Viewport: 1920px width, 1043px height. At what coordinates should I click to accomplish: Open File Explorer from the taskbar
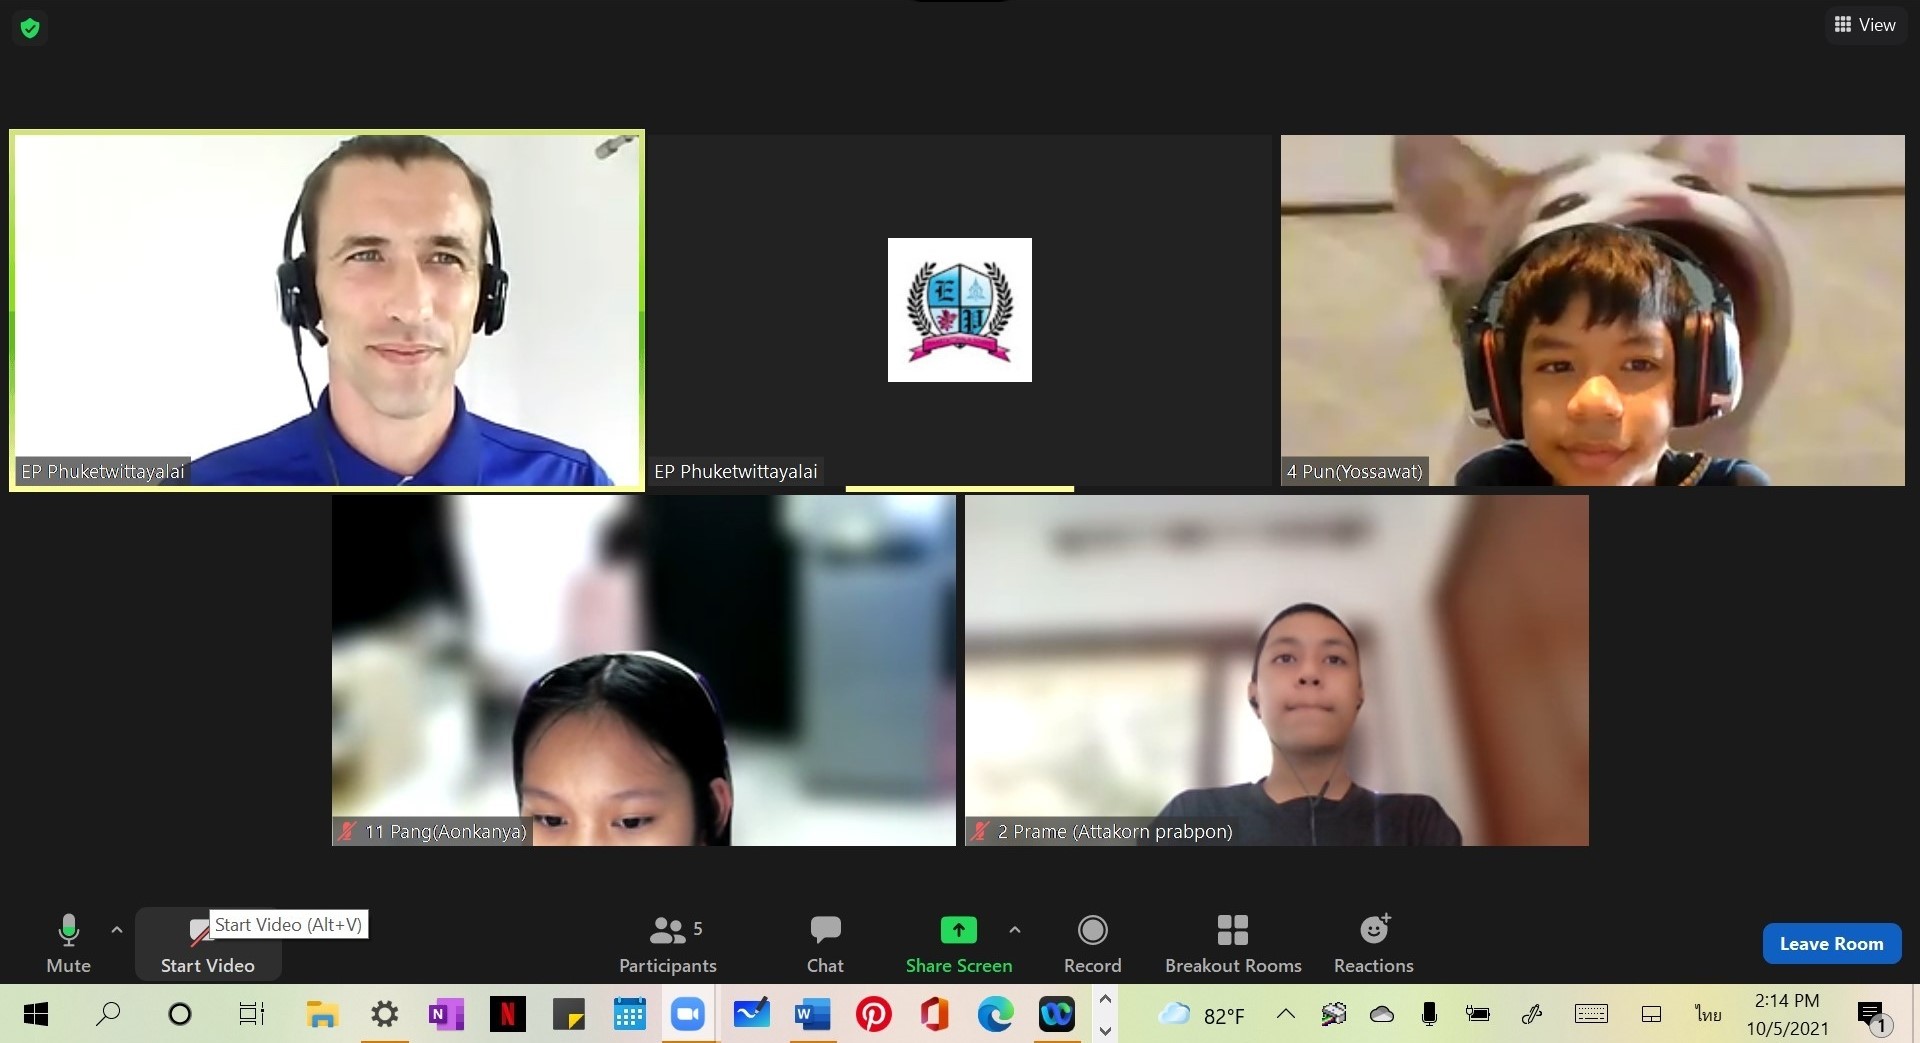tap(322, 1015)
